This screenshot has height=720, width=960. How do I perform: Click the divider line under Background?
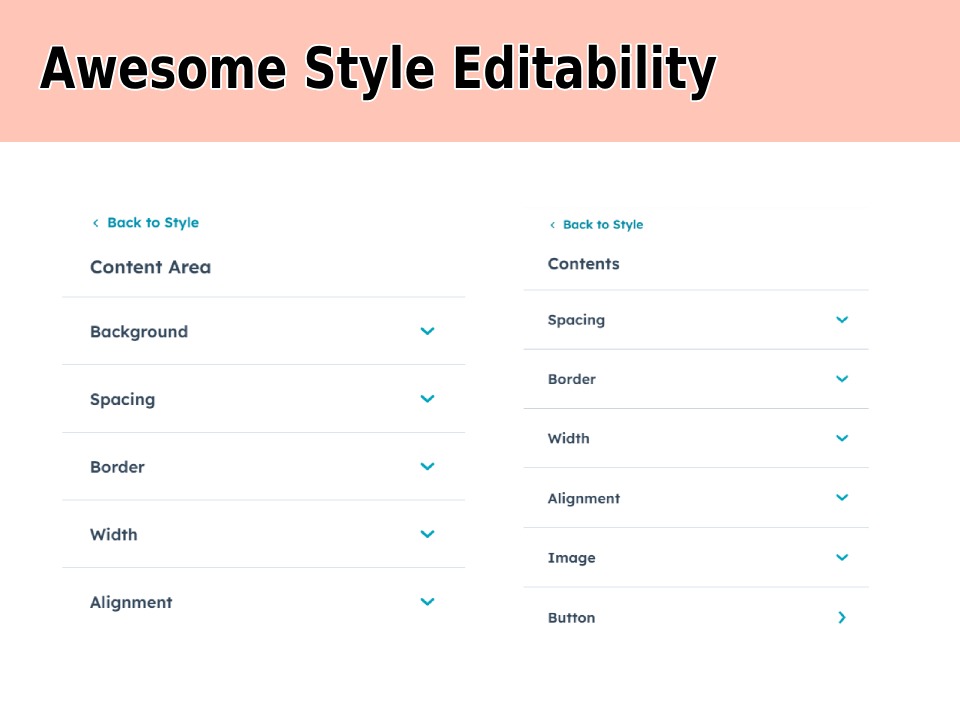263,364
